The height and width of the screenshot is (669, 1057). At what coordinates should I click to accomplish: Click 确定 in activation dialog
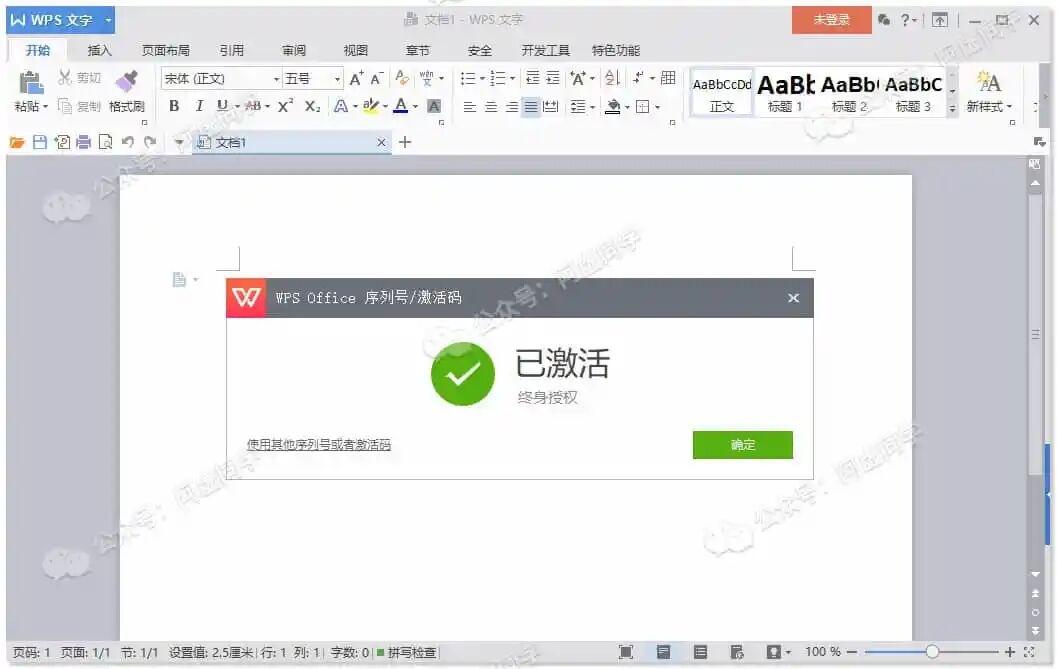743,445
